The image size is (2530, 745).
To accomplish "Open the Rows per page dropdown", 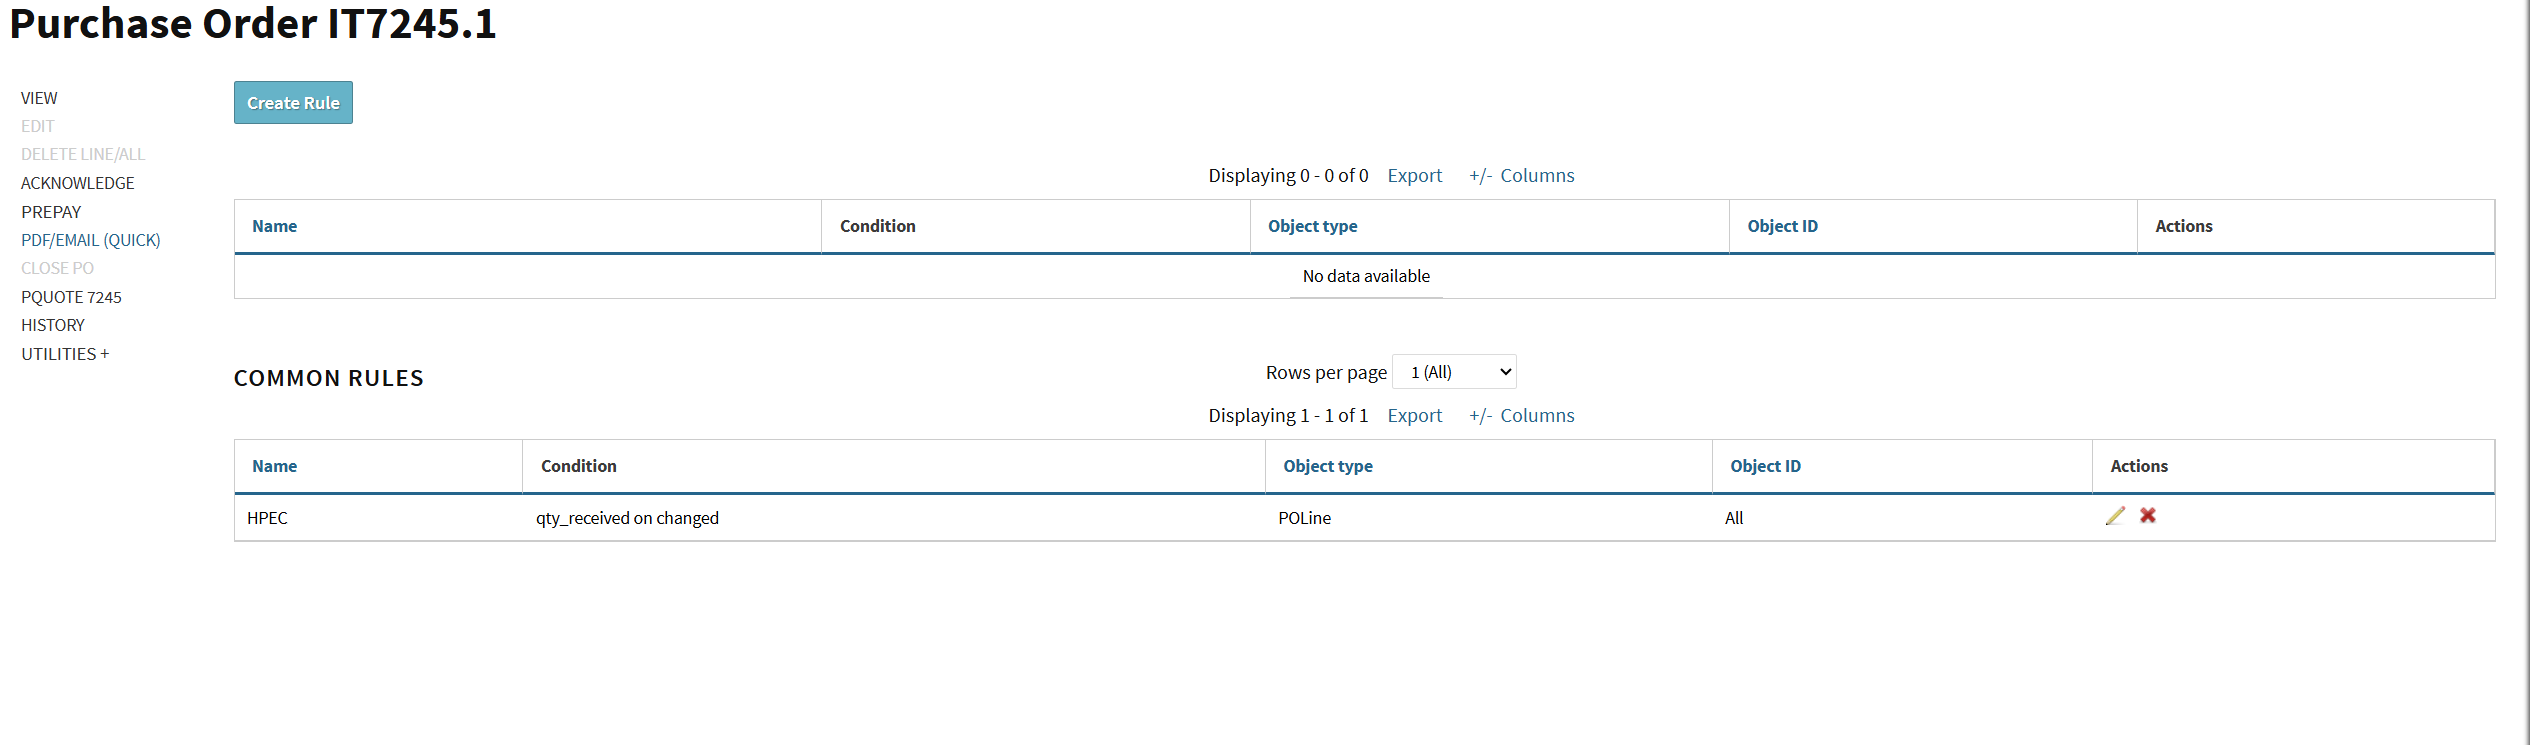I will coord(1454,372).
